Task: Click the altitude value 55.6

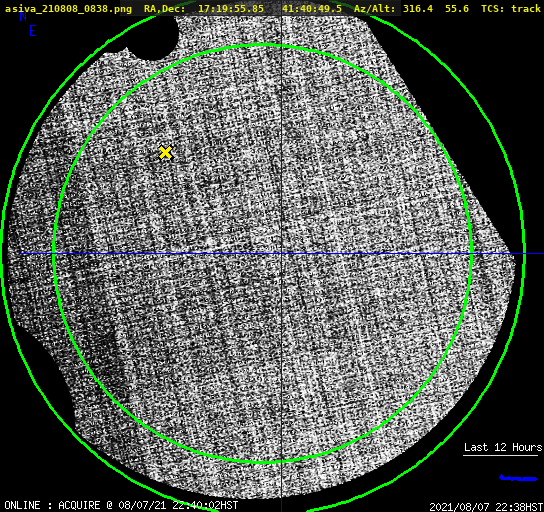Action: point(457,9)
